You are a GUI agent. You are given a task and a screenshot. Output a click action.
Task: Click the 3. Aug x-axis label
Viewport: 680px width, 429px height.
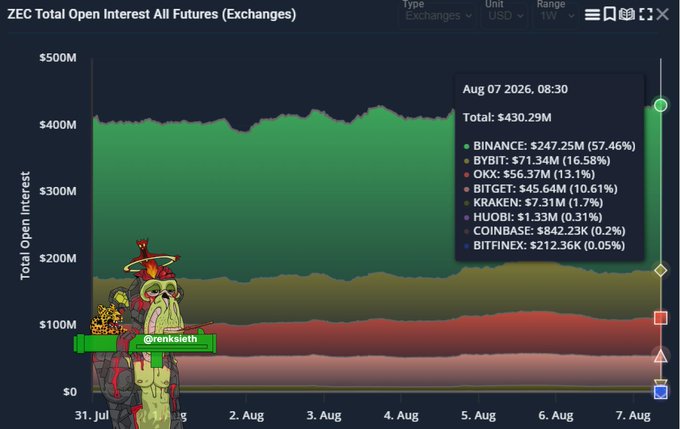point(324,416)
